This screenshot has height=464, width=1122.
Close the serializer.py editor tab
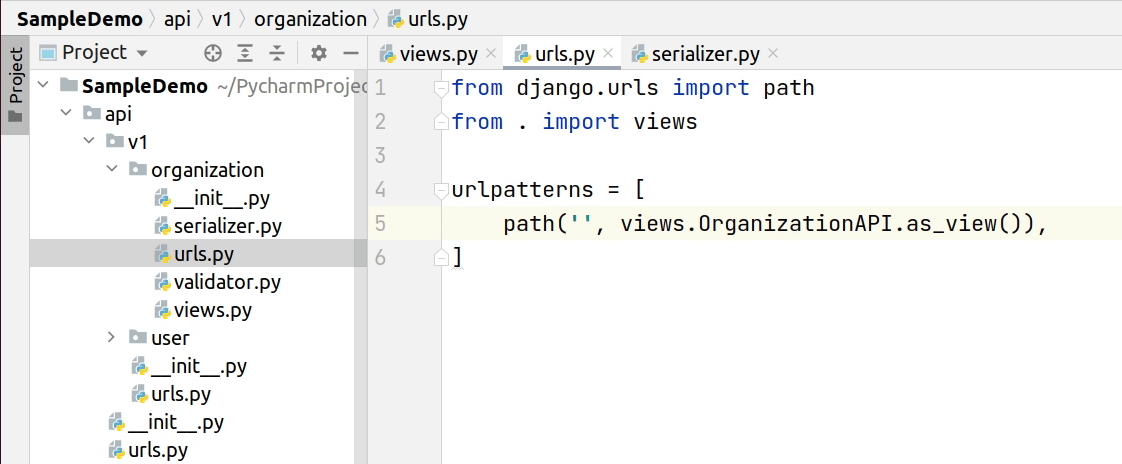tap(772, 54)
